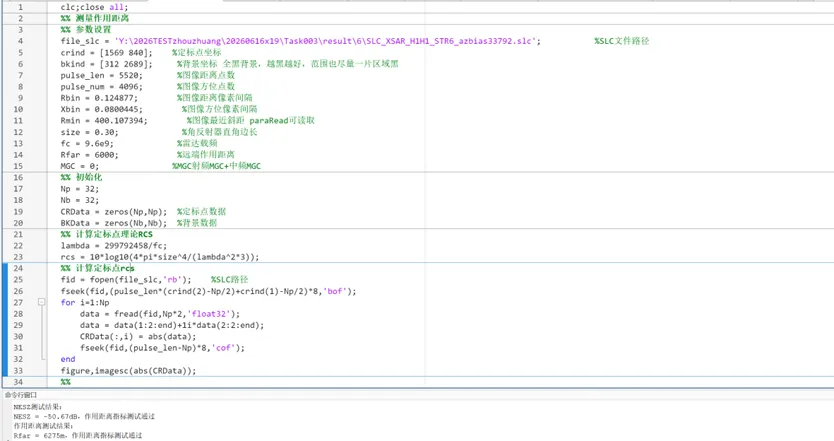The image size is (834, 441).
Task: Click the '%% 计算定标点rcs' section header on line 24
Action: (97, 268)
